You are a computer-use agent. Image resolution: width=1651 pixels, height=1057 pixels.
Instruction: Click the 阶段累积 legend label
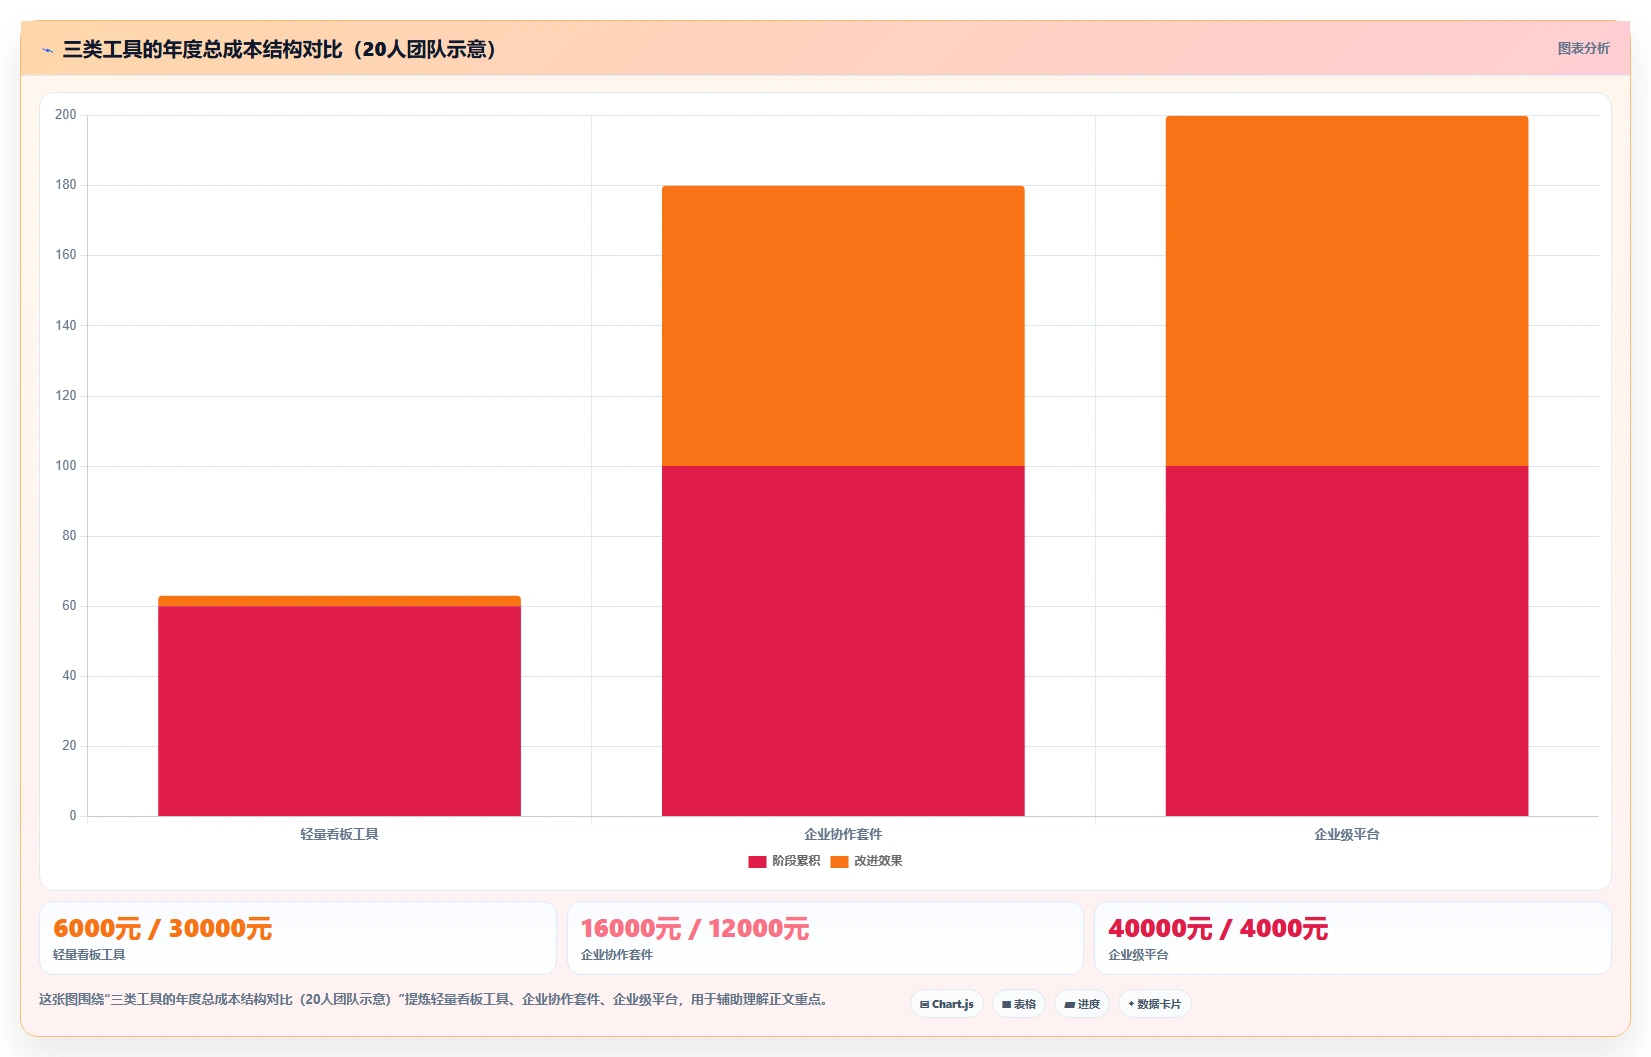(x=796, y=861)
